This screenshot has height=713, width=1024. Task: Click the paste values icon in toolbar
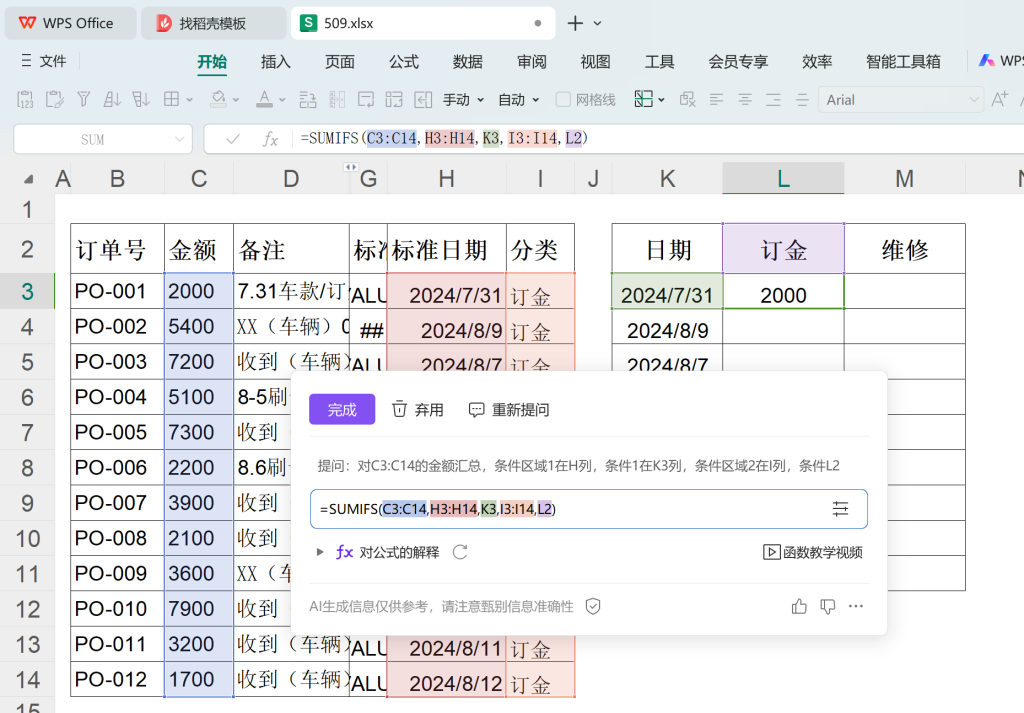(25, 99)
